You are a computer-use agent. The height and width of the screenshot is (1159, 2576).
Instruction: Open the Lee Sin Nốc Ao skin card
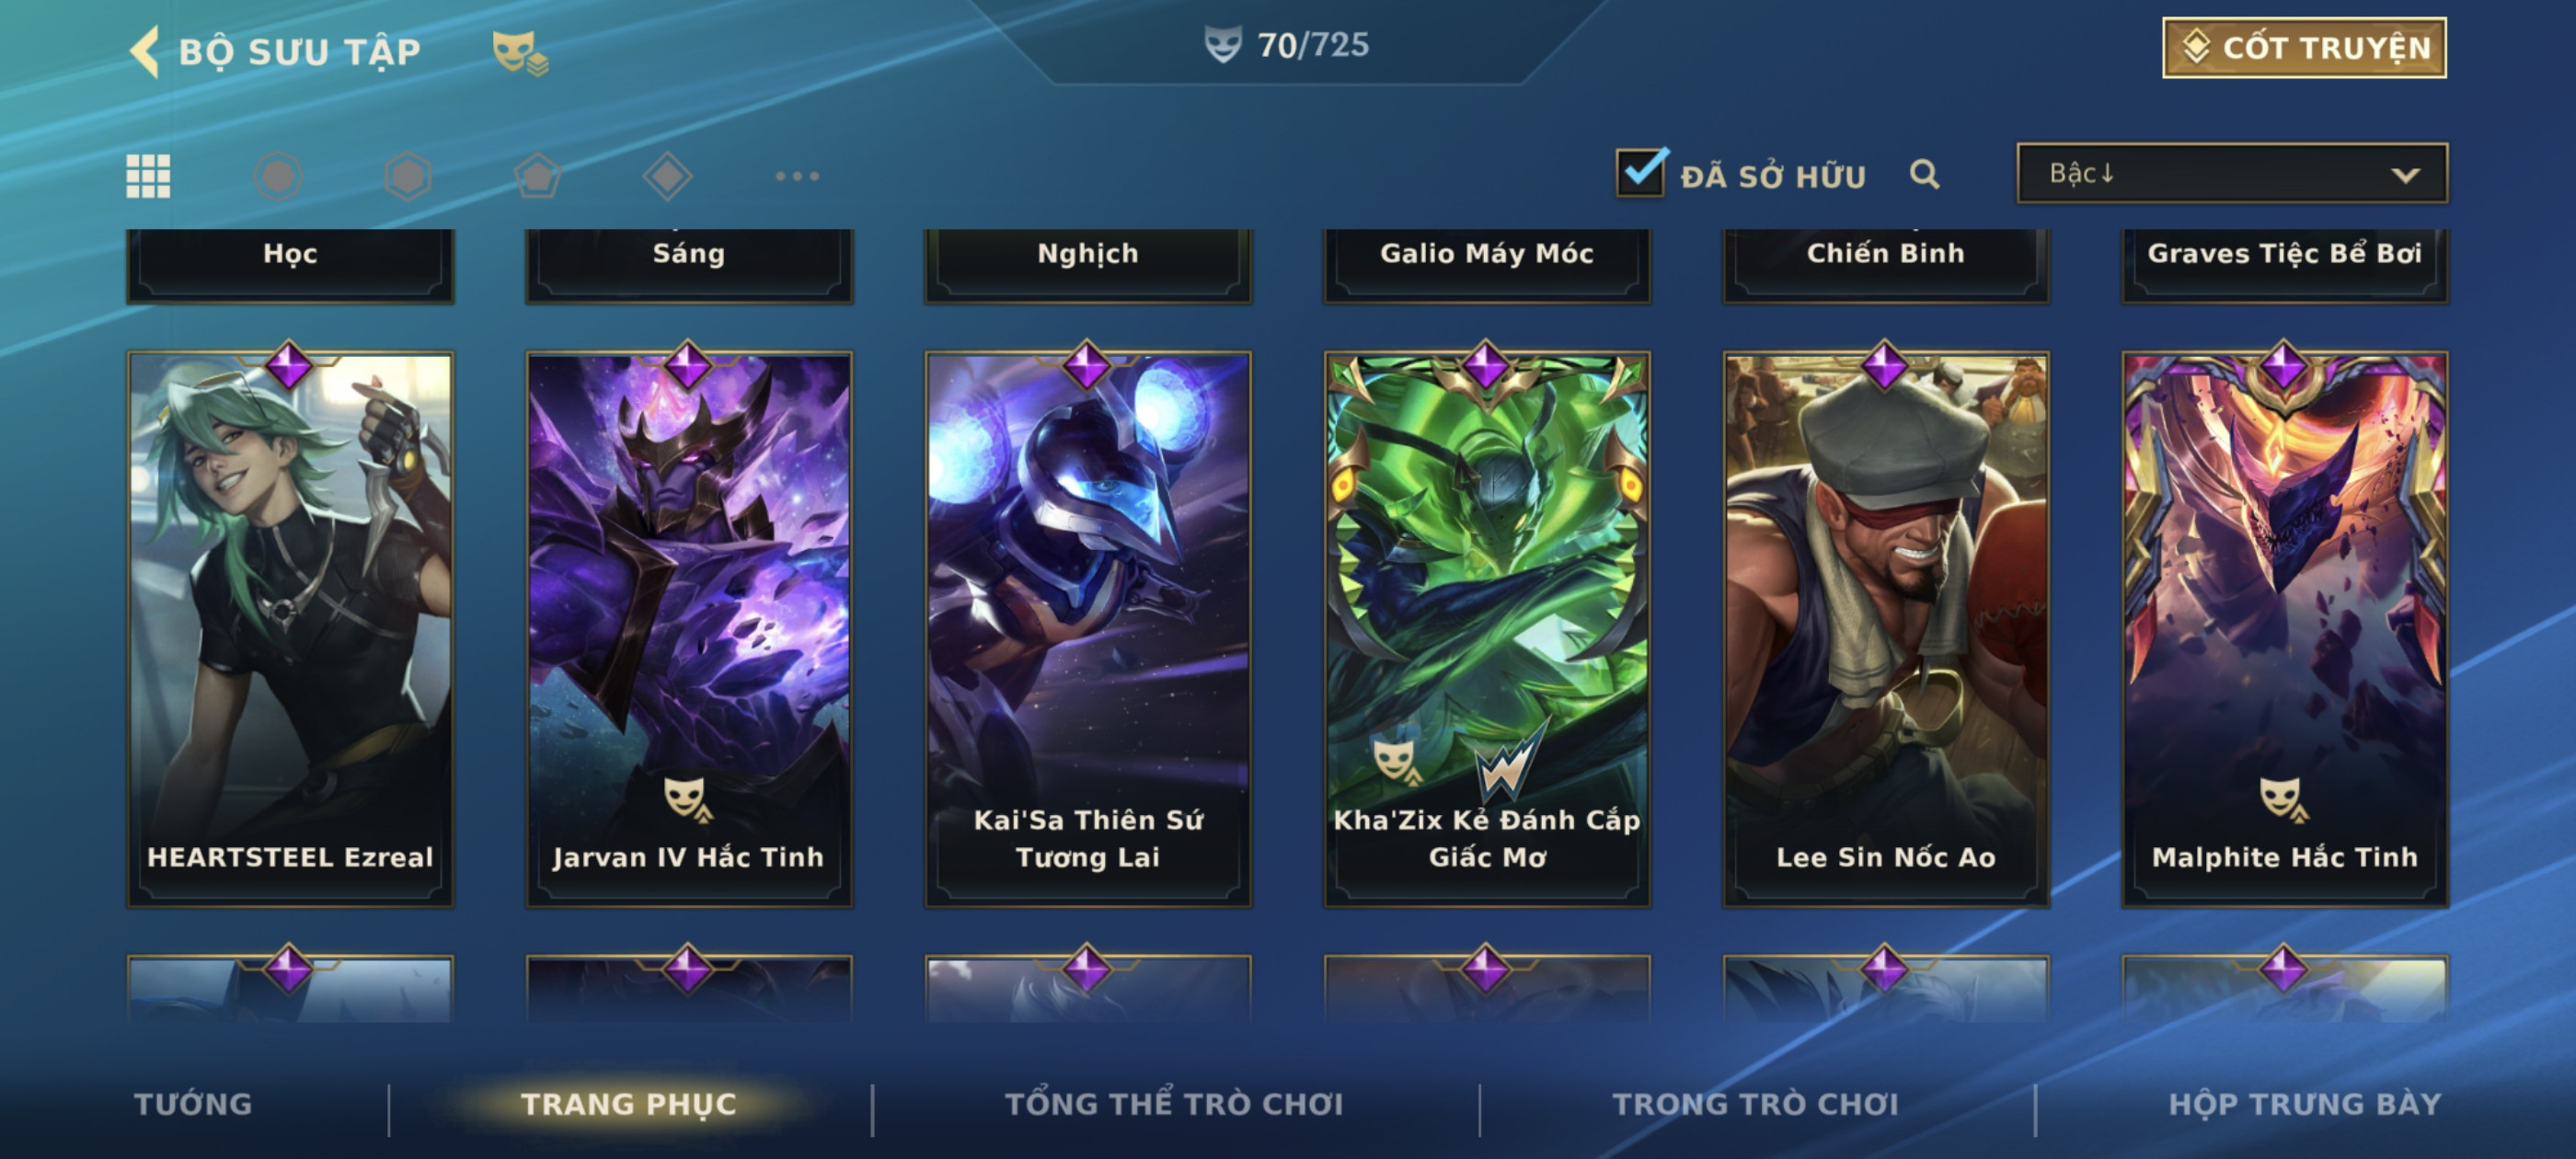tap(1885, 629)
